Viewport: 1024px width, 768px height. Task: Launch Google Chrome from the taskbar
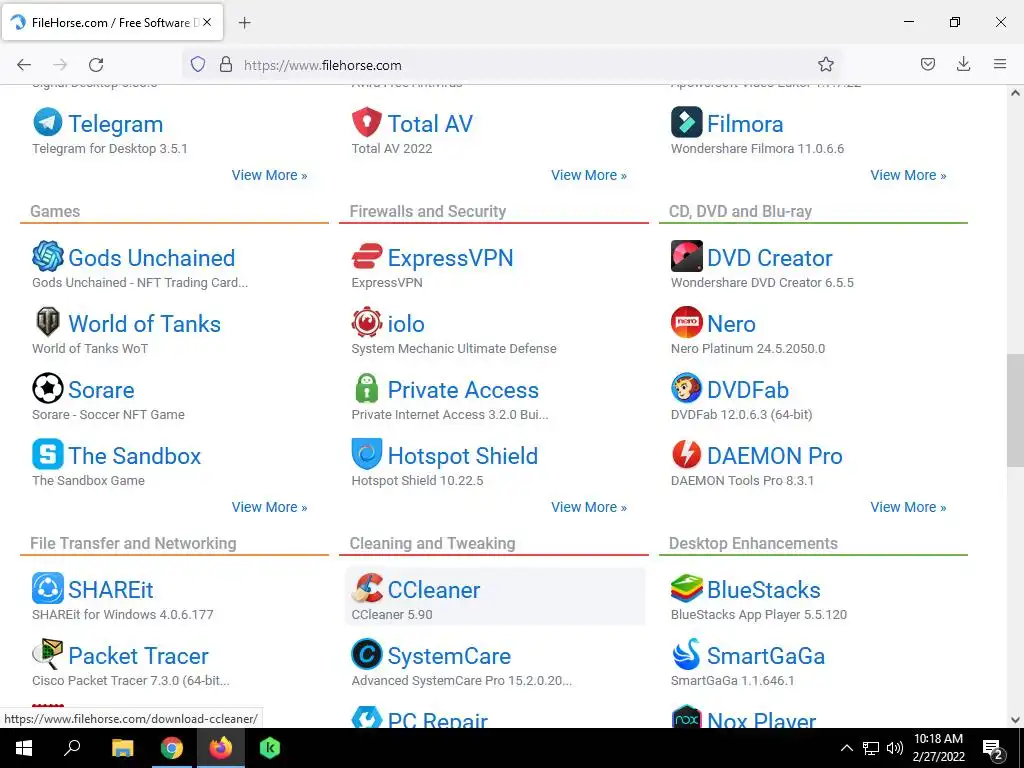click(172, 748)
